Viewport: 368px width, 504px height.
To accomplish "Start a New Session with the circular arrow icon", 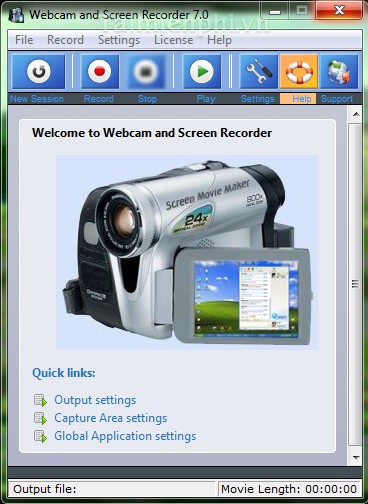I will (x=38, y=72).
